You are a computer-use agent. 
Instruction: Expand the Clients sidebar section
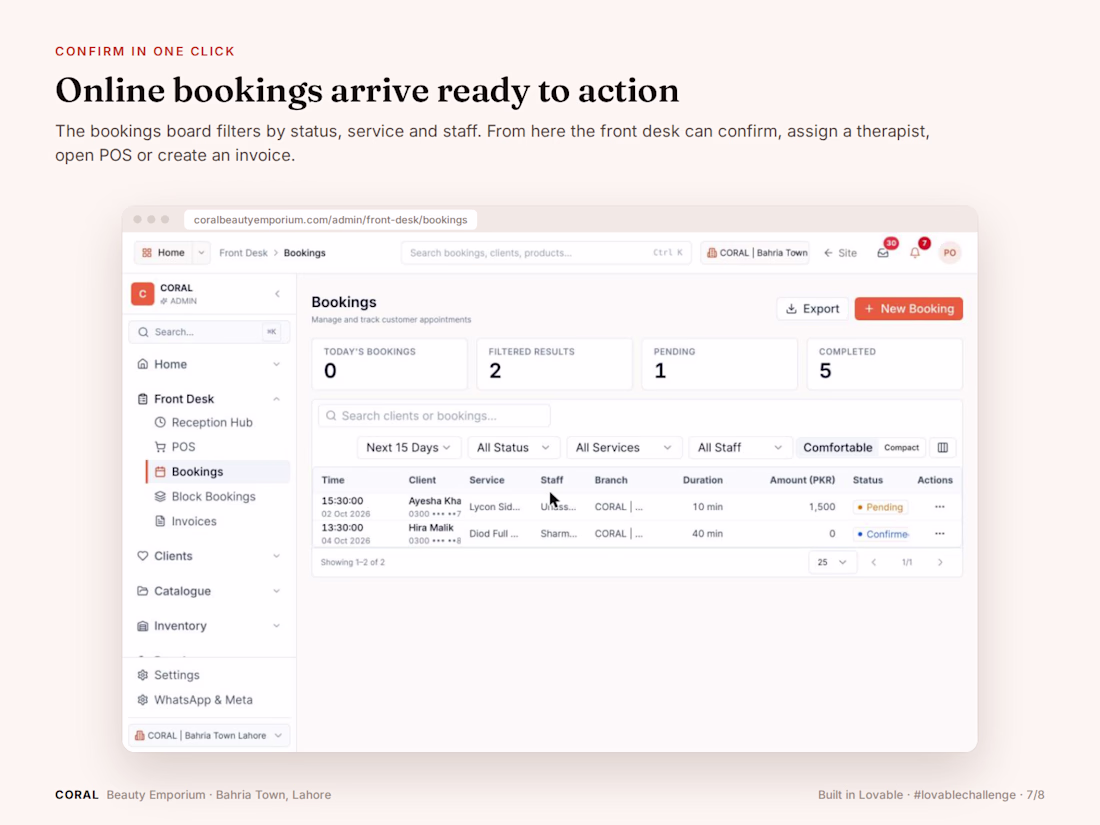point(210,556)
